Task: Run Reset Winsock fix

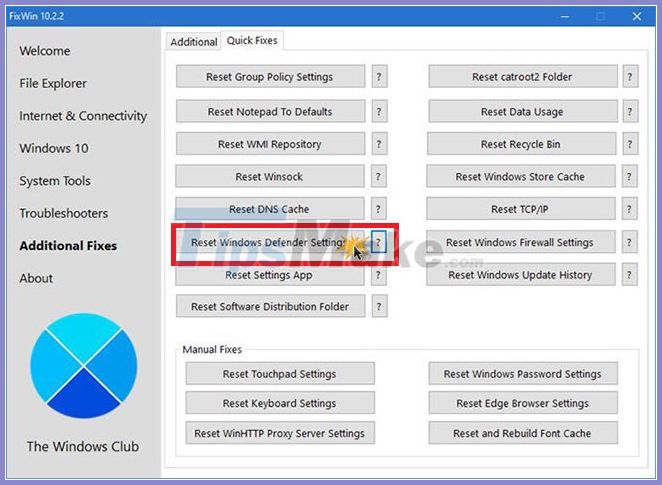Action: coord(269,176)
